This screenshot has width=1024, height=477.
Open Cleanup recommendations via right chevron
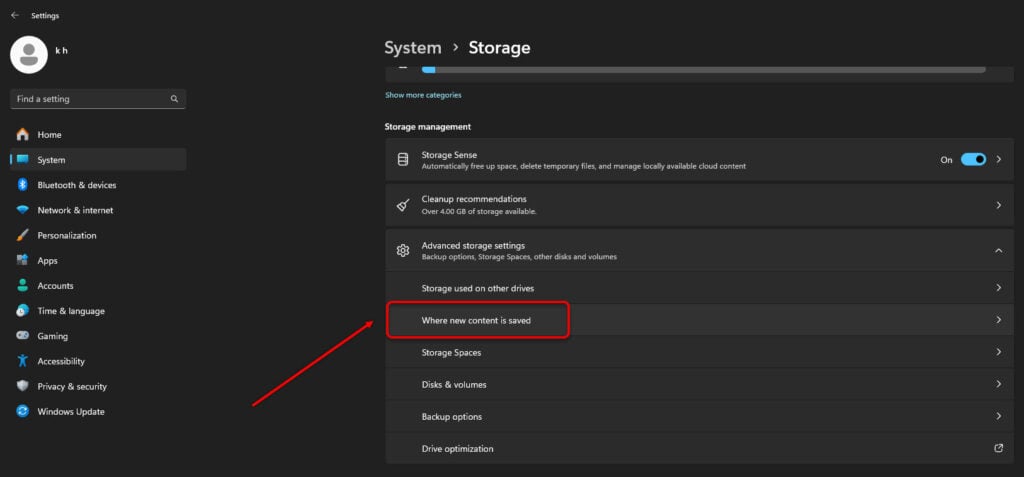pyautogui.click(x=999, y=205)
